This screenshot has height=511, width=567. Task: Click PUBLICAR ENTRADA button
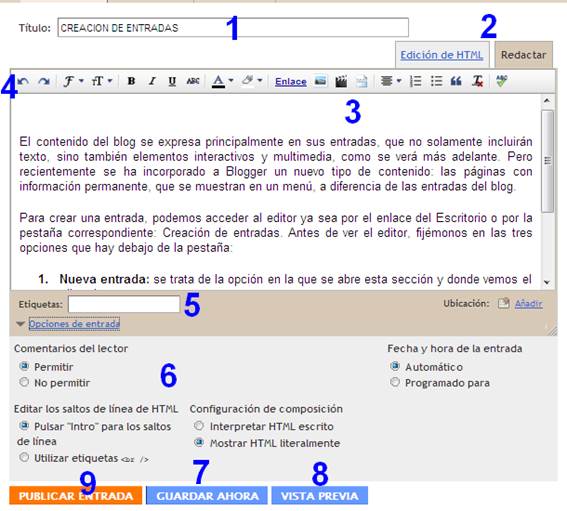tap(76, 495)
